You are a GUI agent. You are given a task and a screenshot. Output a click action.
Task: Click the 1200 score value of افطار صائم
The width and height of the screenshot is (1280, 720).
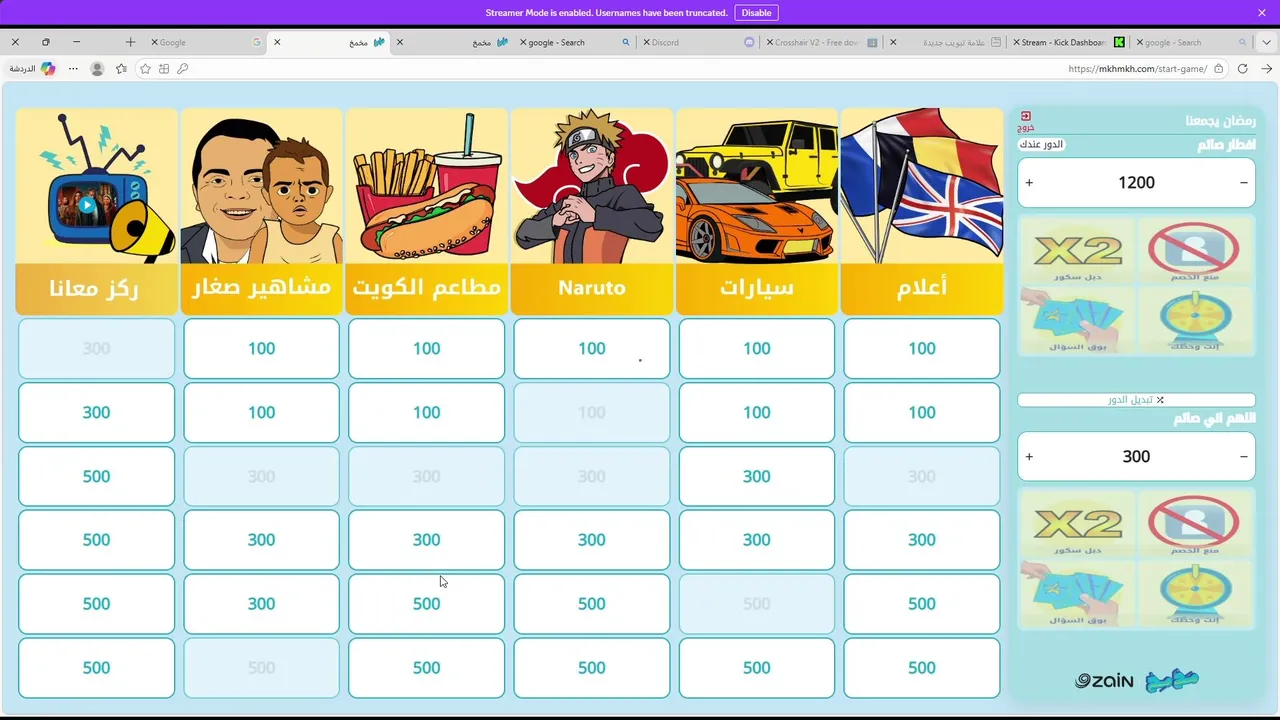point(1136,183)
